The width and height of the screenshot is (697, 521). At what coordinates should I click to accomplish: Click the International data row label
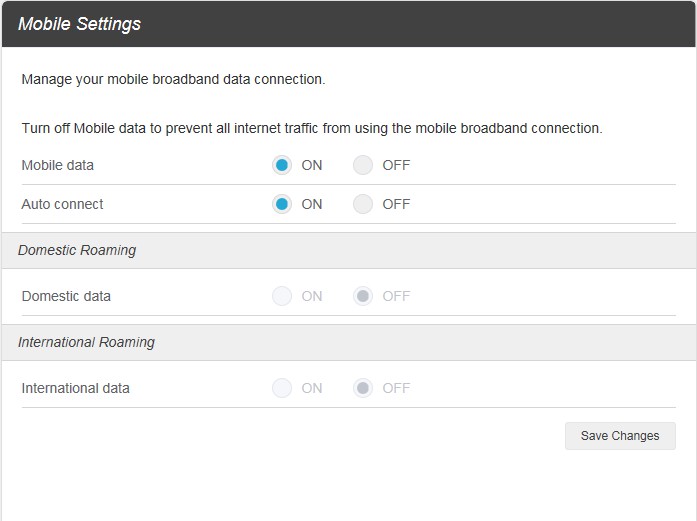(x=75, y=388)
